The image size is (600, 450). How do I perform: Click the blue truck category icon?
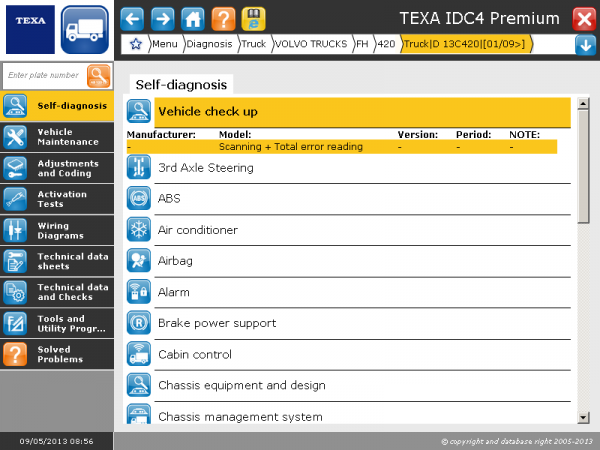pyautogui.click(x=85, y=30)
